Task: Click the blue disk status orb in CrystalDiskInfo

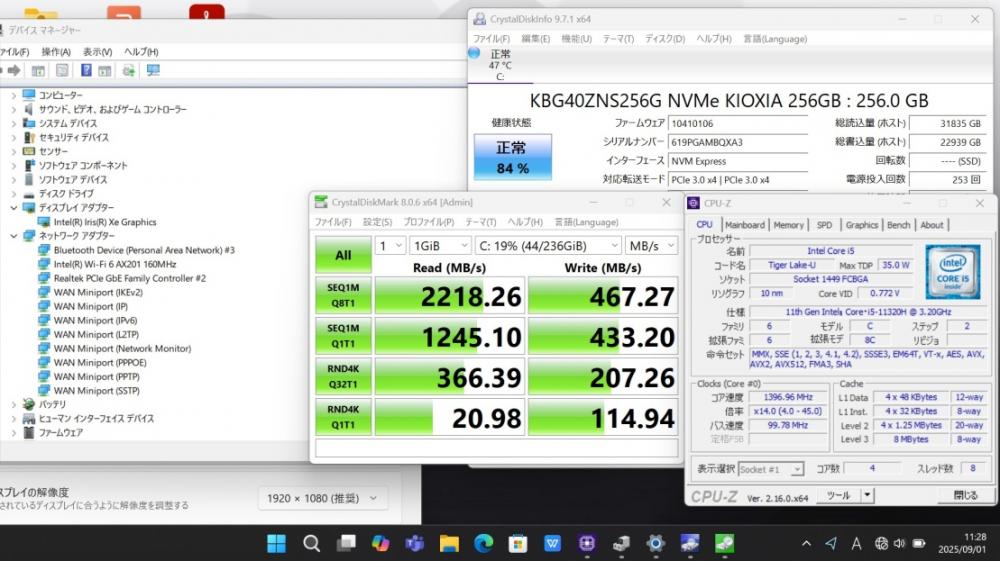Action: (474, 54)
